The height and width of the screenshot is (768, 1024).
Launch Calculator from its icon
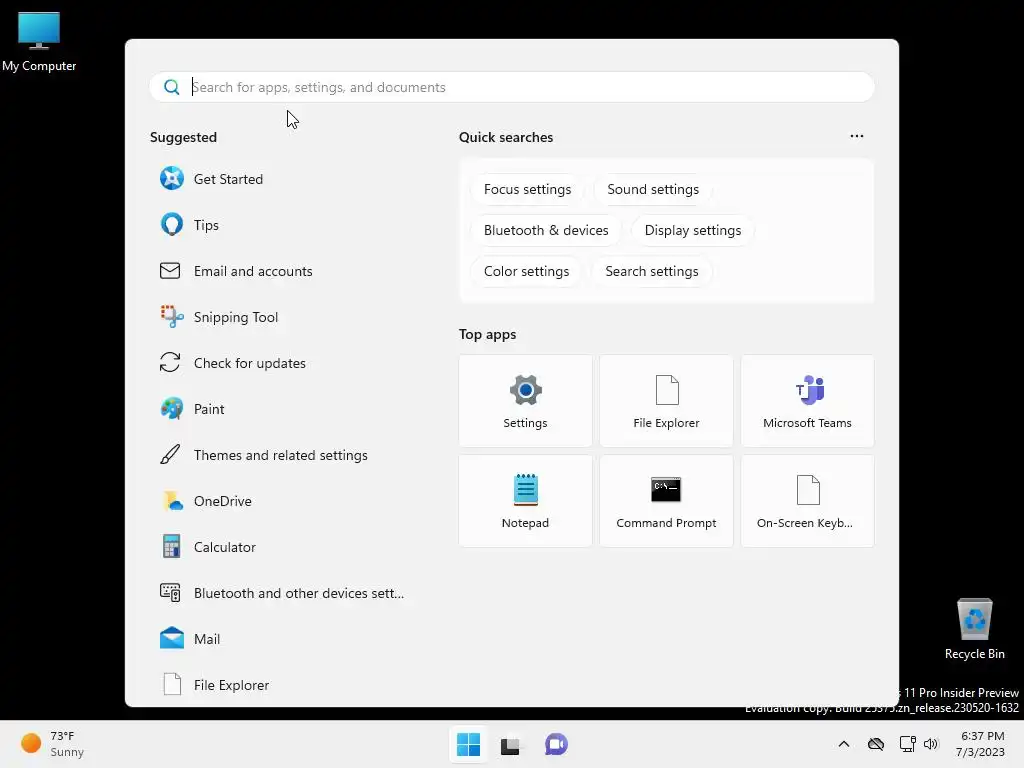(171, 547)
